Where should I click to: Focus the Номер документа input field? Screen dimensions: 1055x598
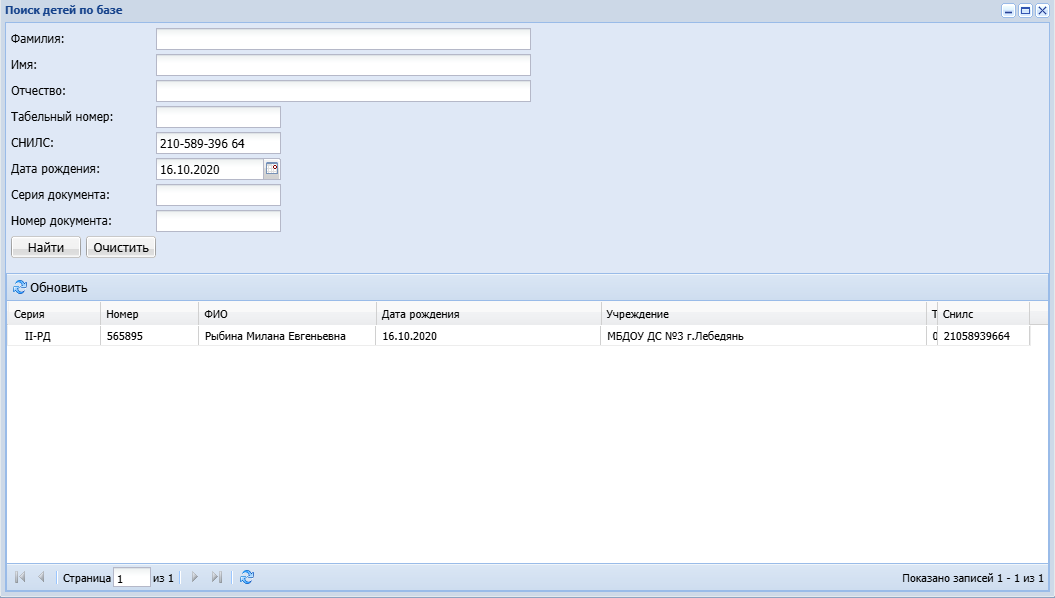218,221
